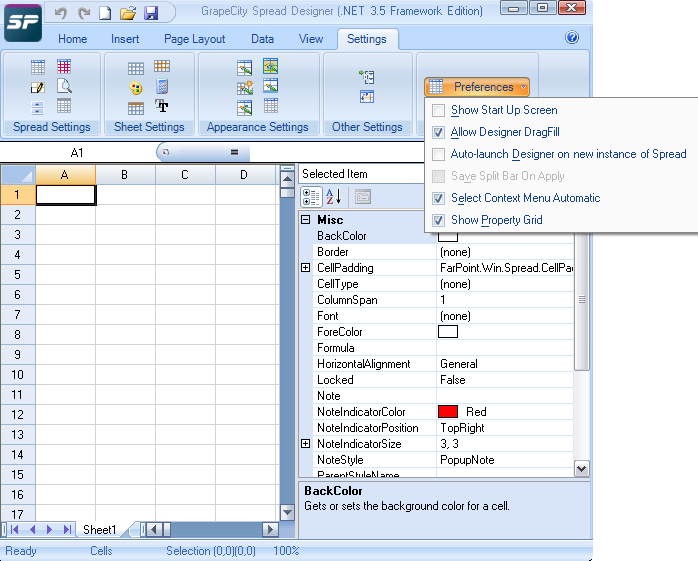Collapse the Misc category in property grid

pos(305,220)
